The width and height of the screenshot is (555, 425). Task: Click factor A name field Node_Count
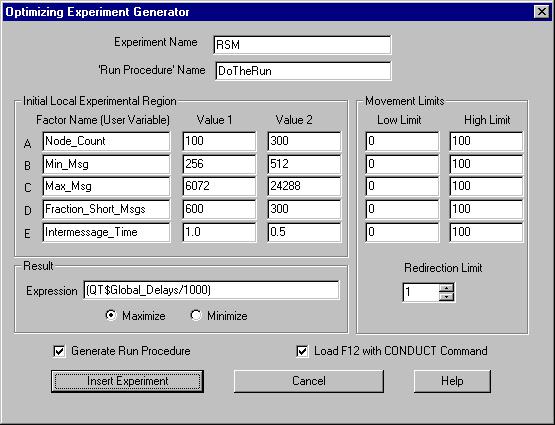tap(106, 141)
